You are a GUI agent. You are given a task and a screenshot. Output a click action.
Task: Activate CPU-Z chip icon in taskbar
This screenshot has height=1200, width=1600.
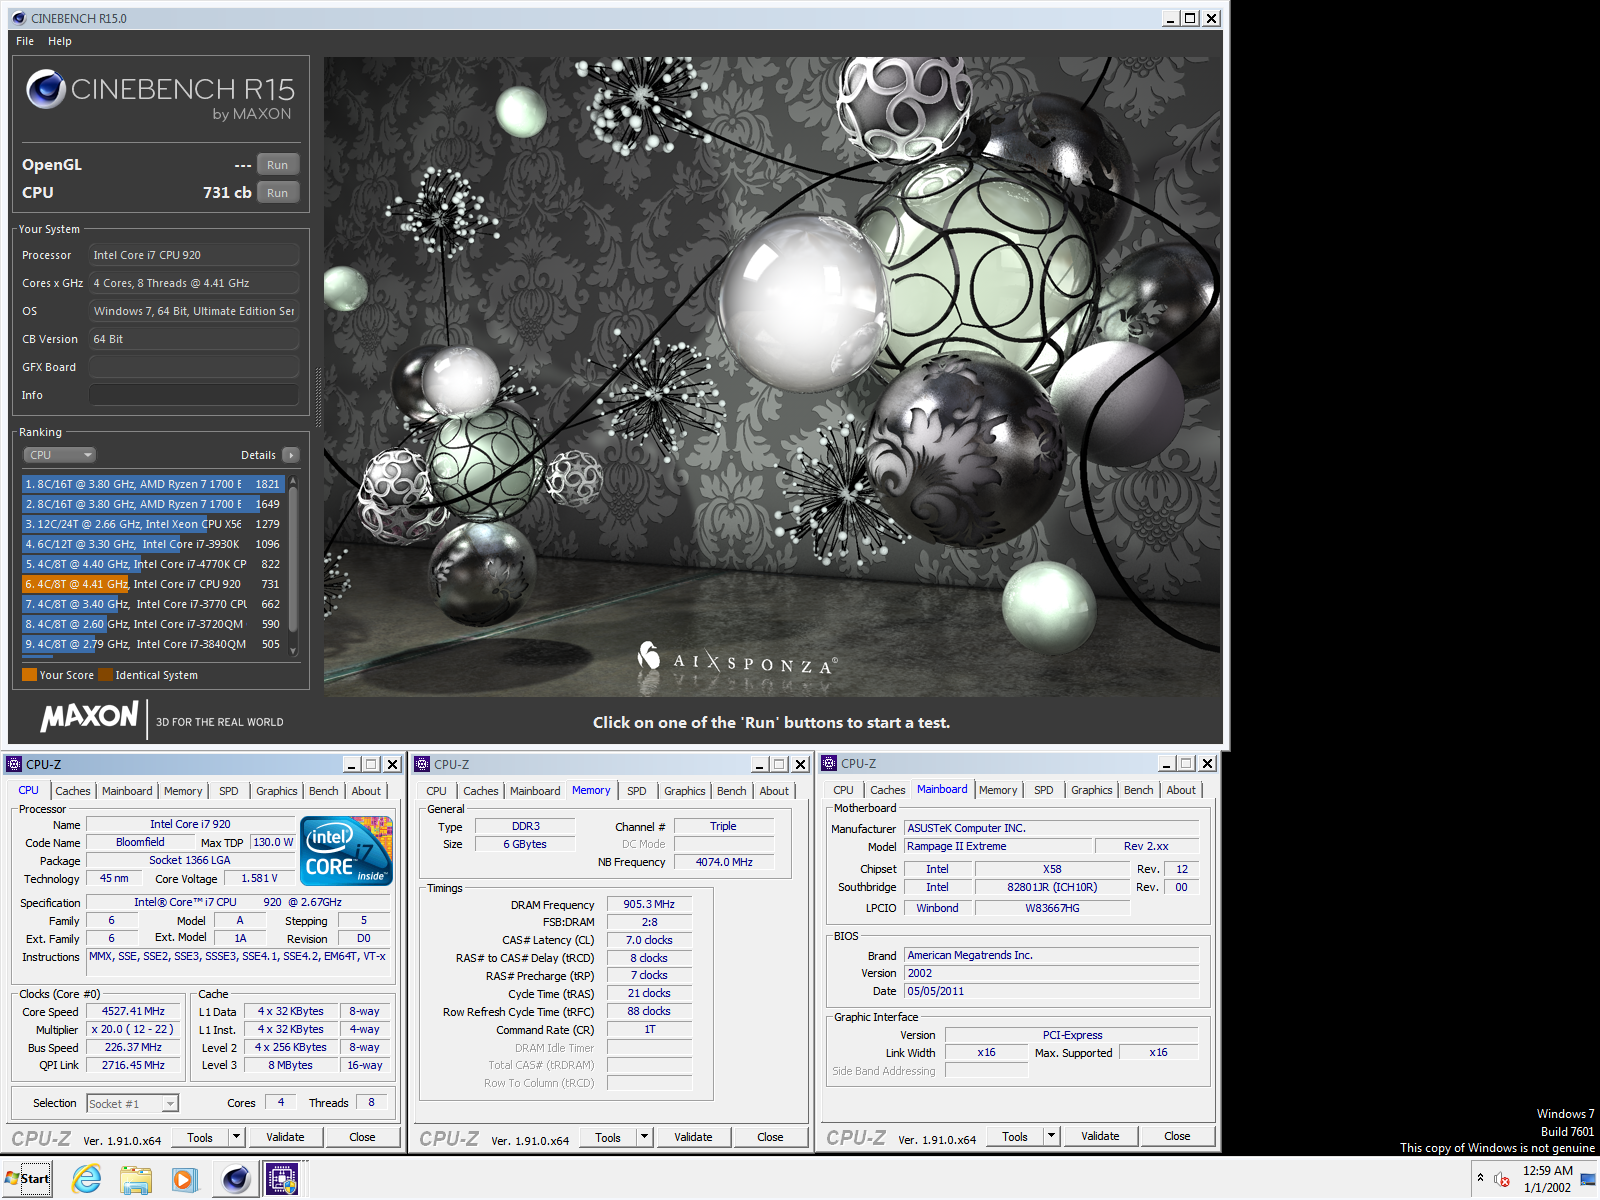(x=283, y=1179)
